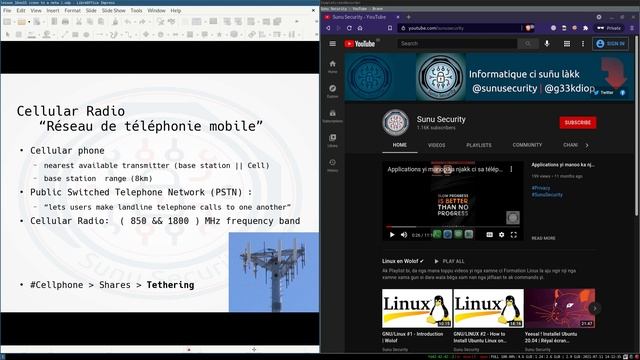Click the Print icon in Impress toolbar
The height and width of the screenshot is (360, 640).
point(65,22)
